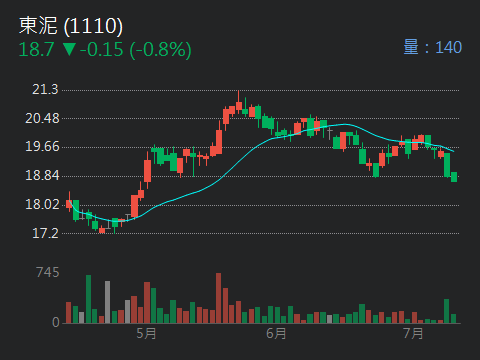The image size is (480, 360).
Task: Click the 21.3 price axis label
Action: point(45,89)
